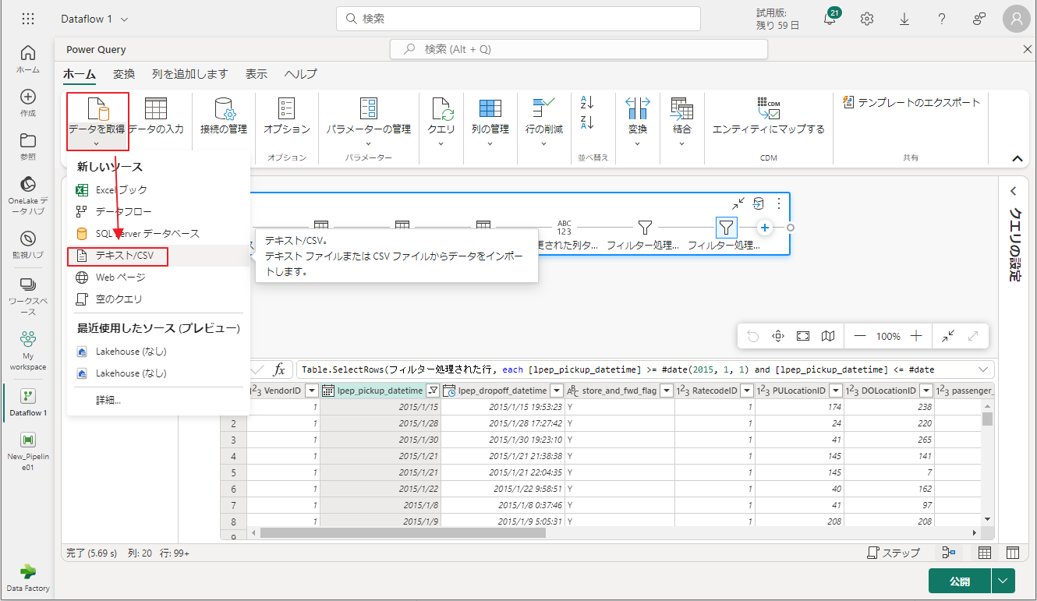
Task: Expand the クエリの設定 panel chevron
Action: [1013, 191]
